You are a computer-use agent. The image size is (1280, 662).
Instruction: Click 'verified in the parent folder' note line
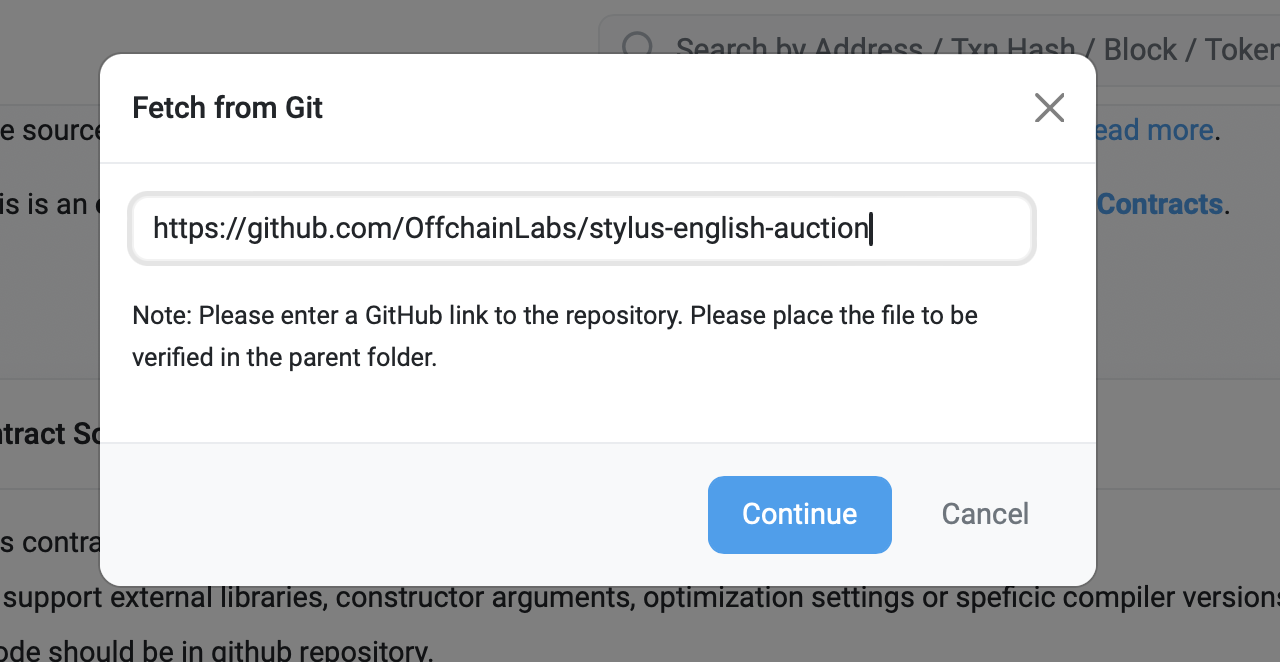[x=284, y=358]
